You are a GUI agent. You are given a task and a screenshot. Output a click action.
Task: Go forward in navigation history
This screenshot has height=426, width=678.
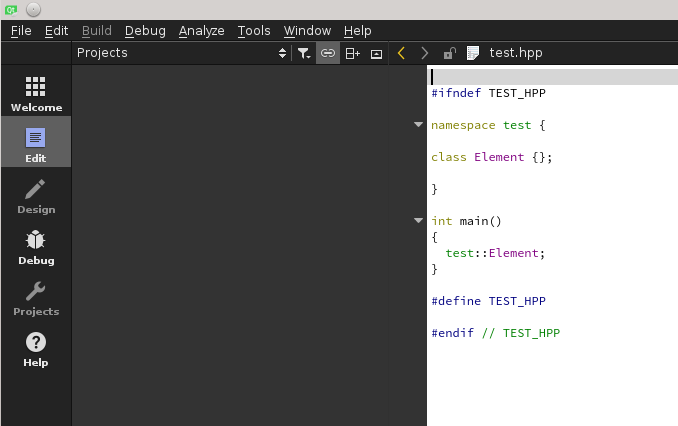tap(425, 53)
